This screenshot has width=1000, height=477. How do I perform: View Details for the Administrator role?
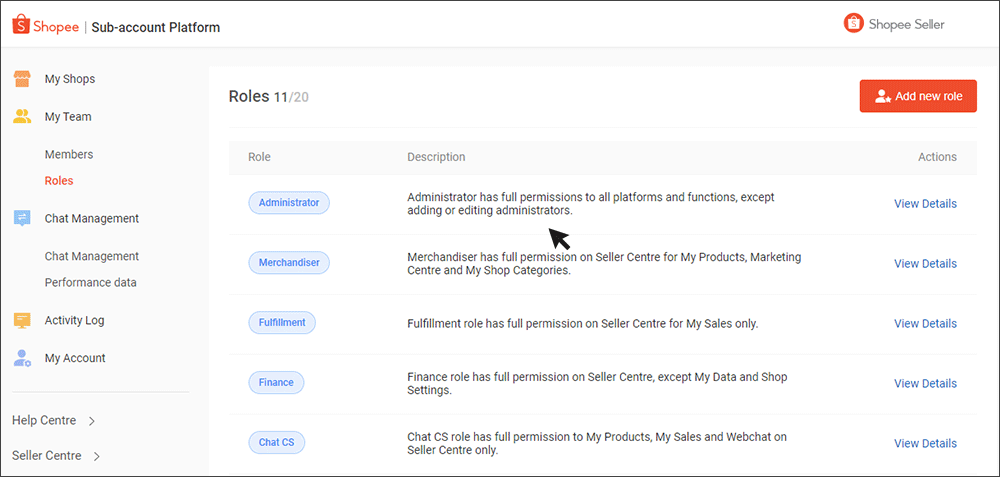[925, 204]
